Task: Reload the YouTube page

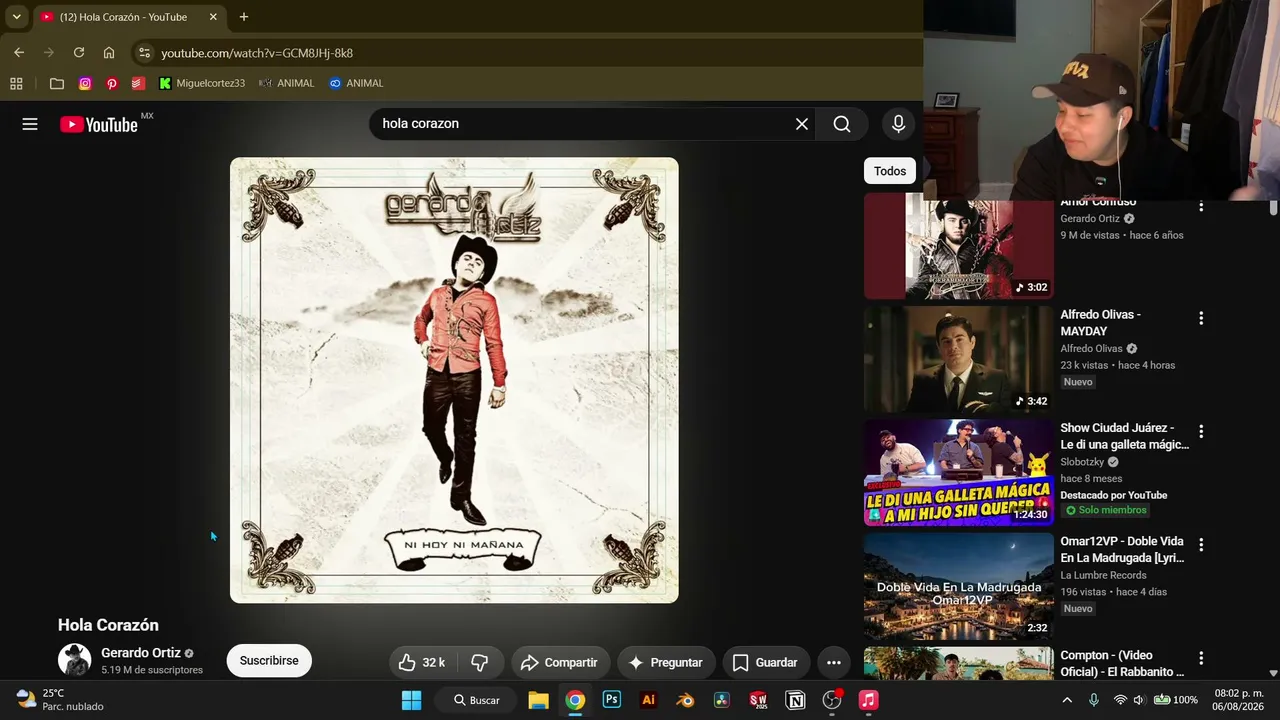Action: coord(79,53)
